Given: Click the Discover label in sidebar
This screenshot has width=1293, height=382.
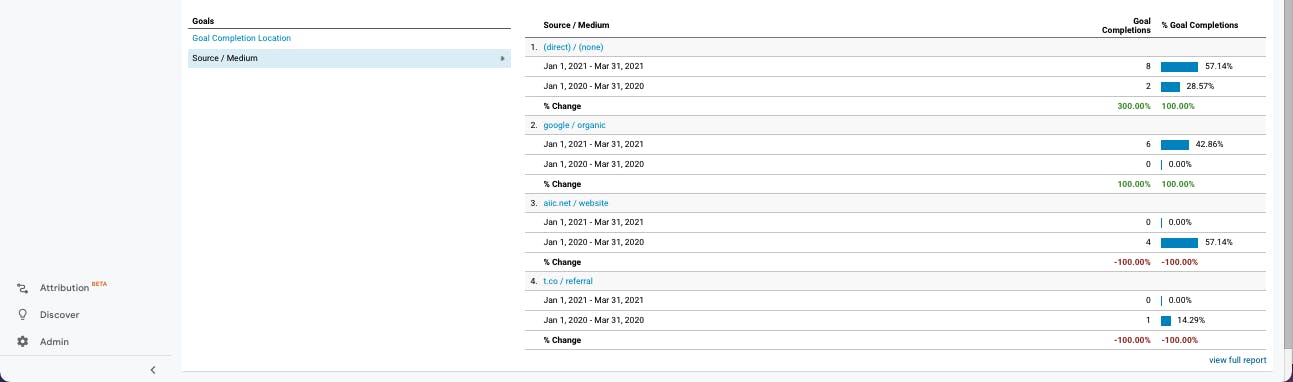Looking at the screenshot, I should coord(59,315).
